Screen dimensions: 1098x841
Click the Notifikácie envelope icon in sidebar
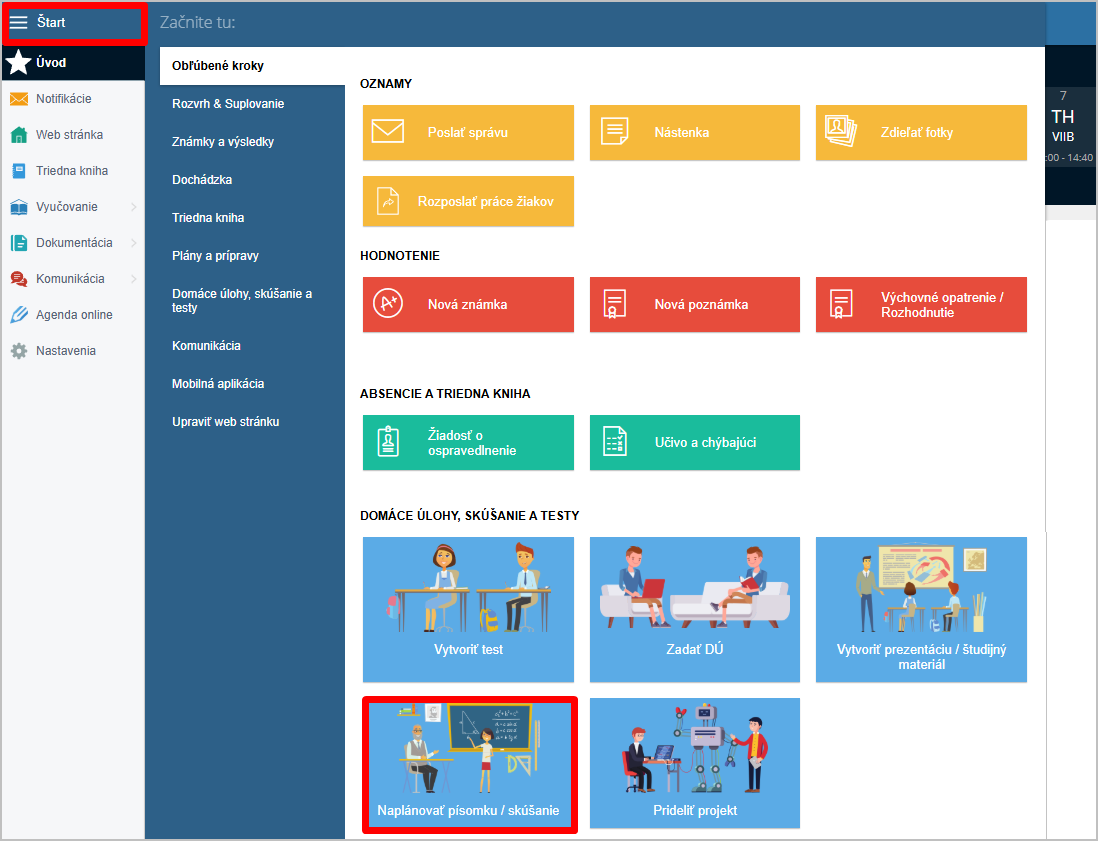[x=19, y=99]
